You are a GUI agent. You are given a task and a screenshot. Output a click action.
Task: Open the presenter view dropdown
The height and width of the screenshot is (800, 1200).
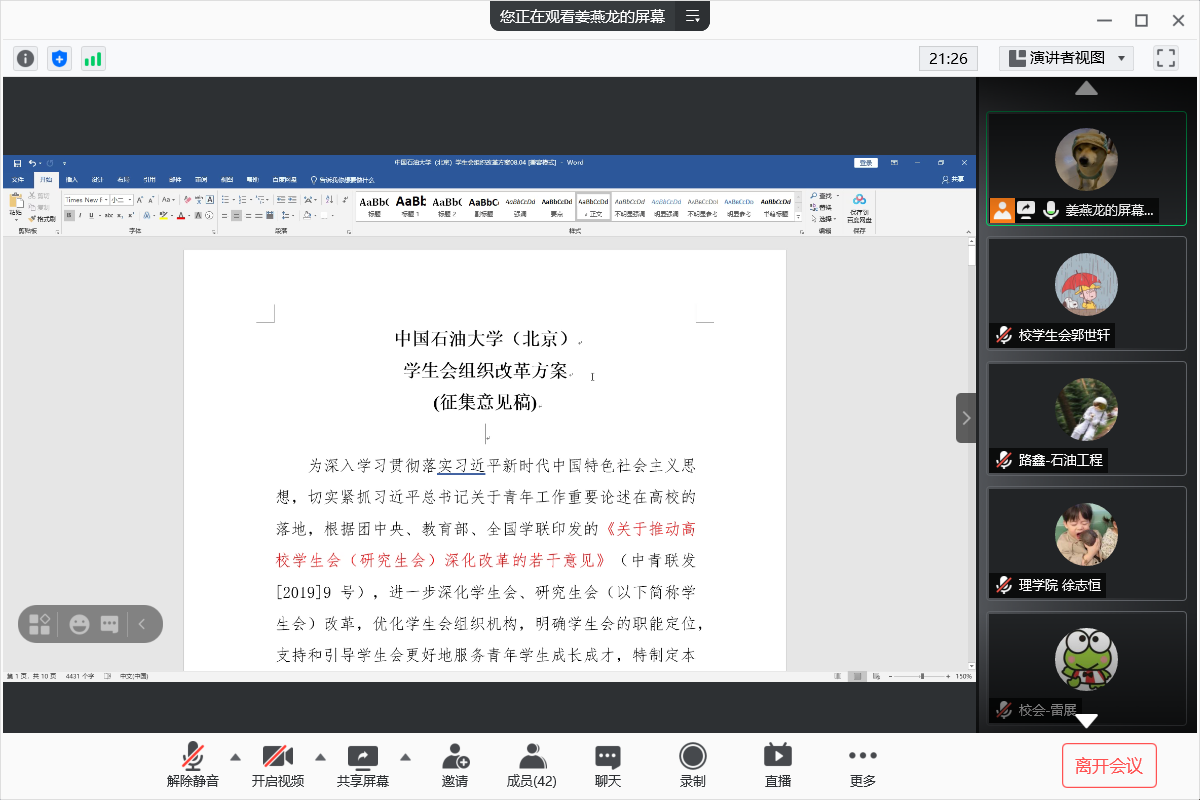click(x=1066, y=58)
